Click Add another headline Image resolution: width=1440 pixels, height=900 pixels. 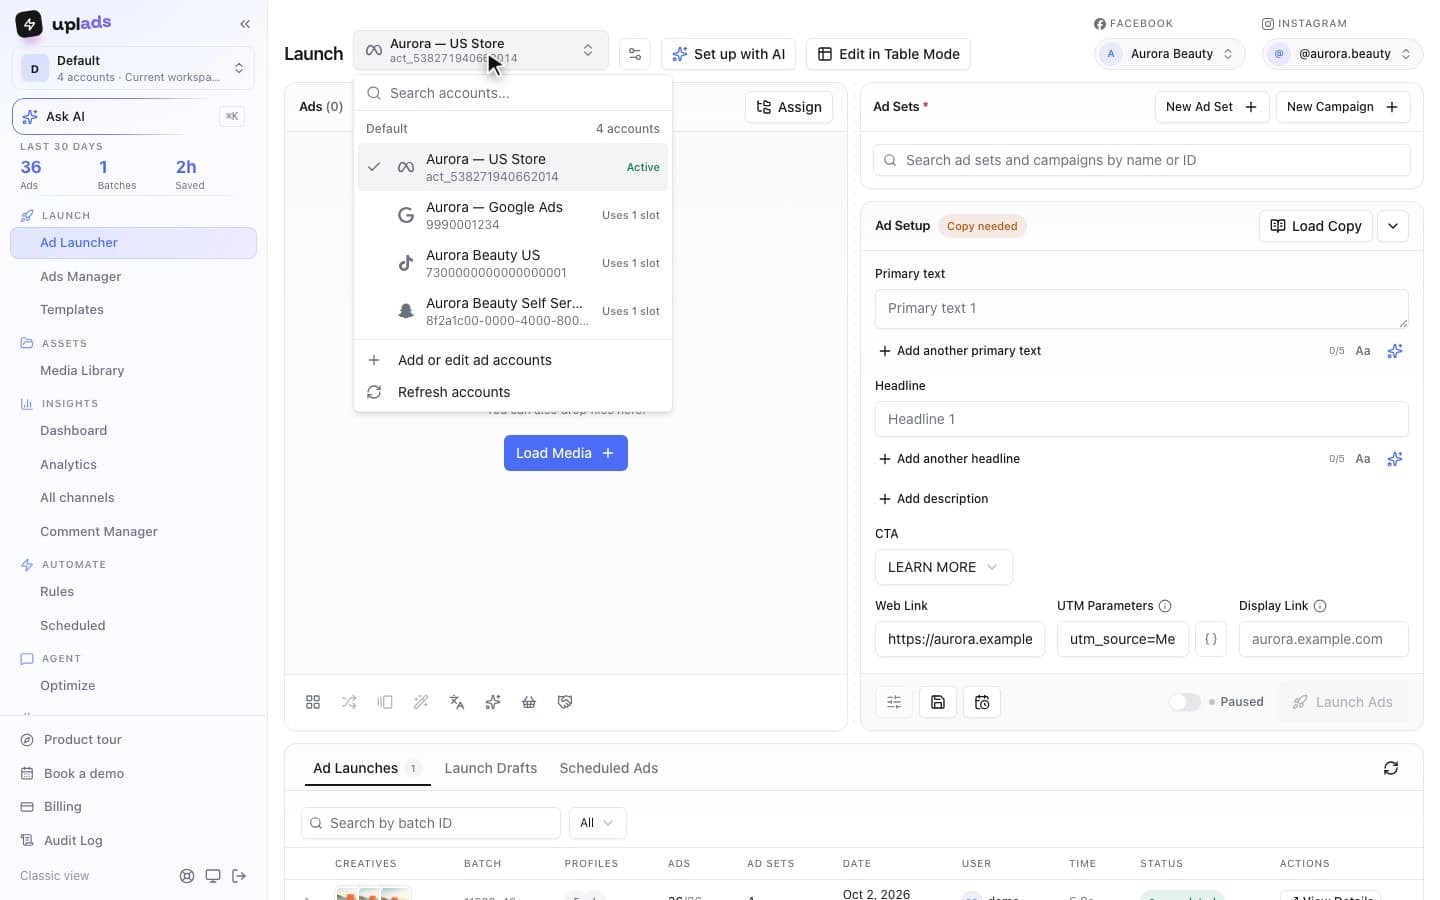click(x=949, y=459)
